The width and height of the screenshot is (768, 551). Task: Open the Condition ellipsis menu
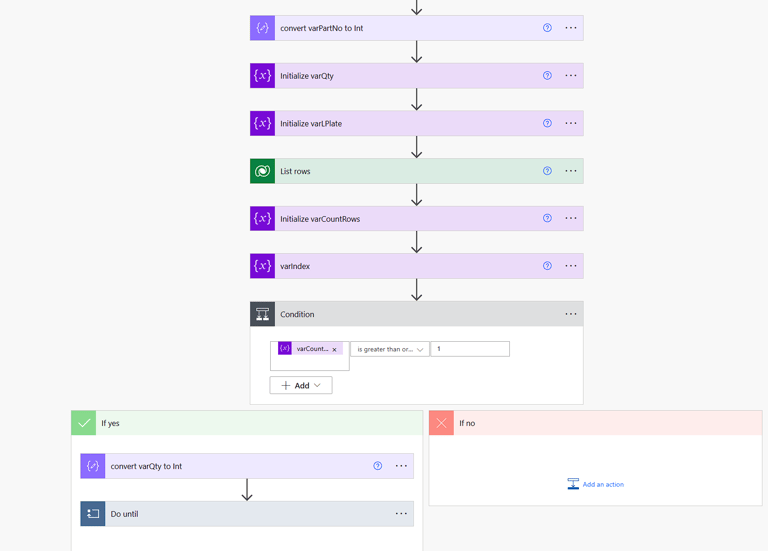click(x=571, y=314)
